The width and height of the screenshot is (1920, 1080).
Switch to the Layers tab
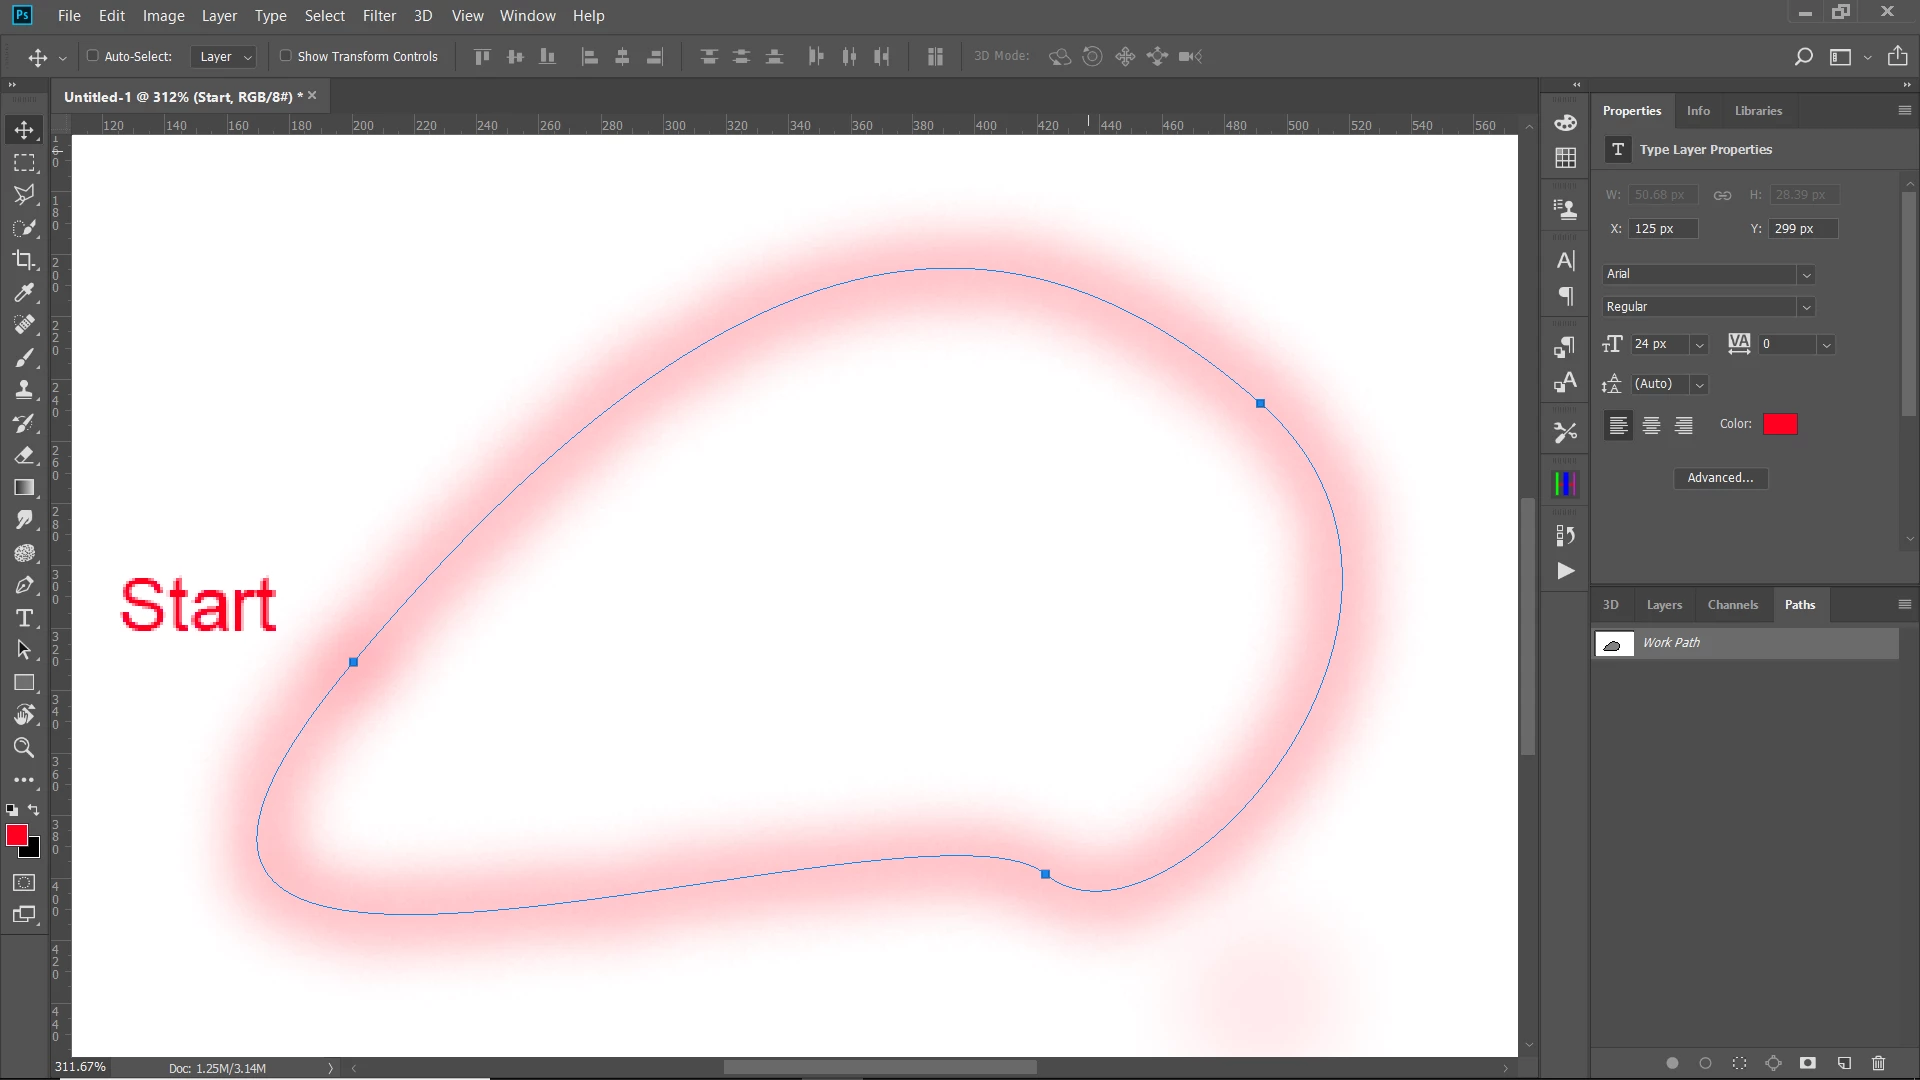[1664, 605]
